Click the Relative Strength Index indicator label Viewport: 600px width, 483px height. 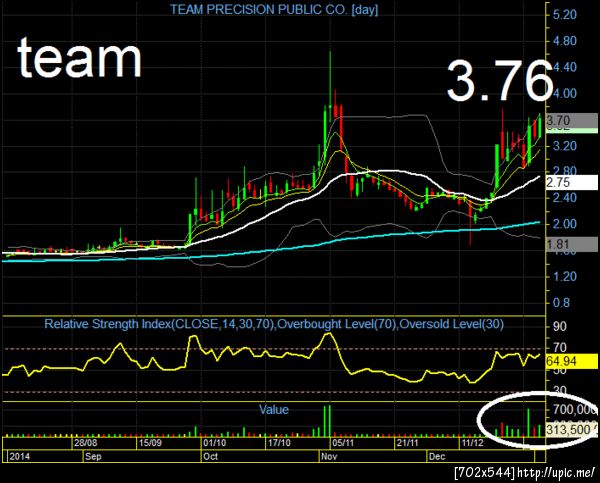tap(274, 324)
